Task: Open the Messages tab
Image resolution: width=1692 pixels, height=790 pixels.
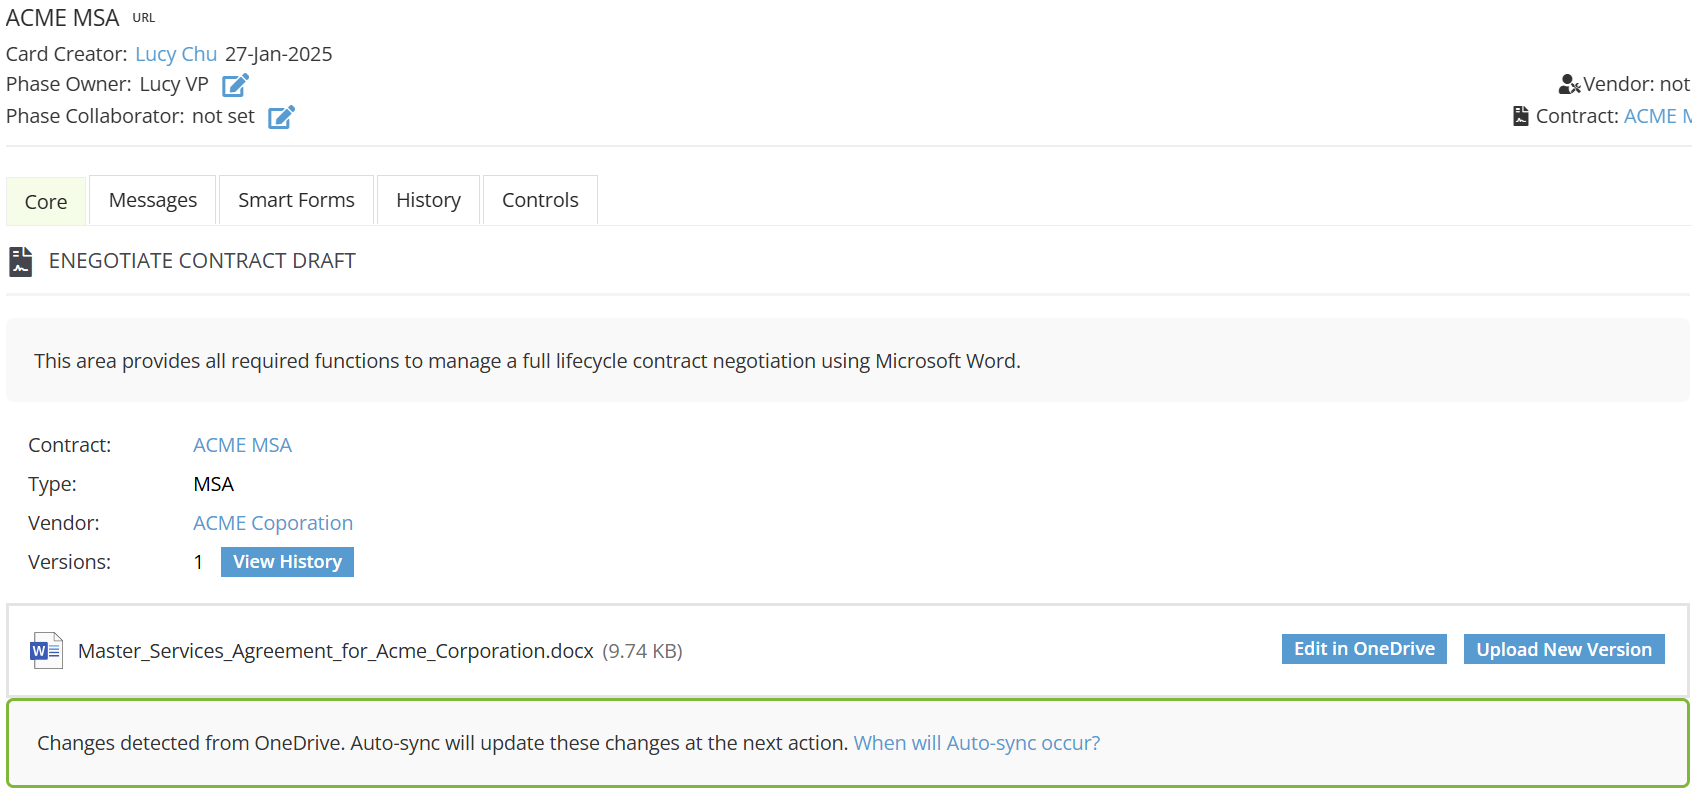Action: coord(153,200)
